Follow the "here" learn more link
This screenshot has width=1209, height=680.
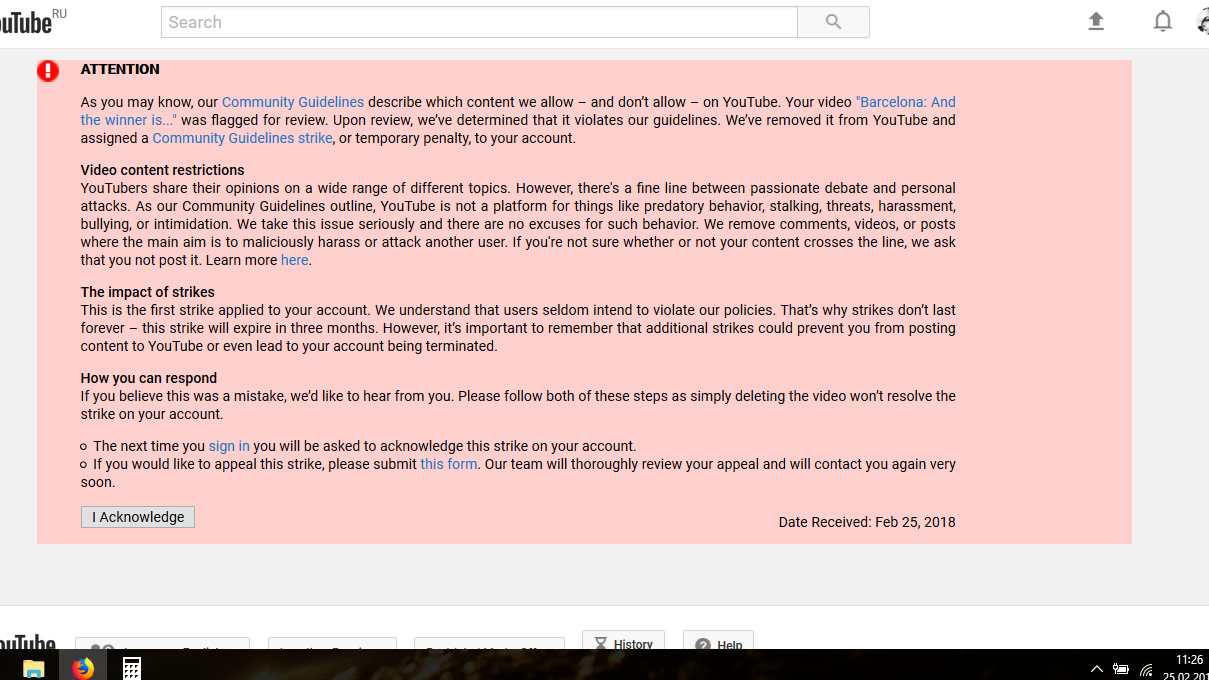294,260
